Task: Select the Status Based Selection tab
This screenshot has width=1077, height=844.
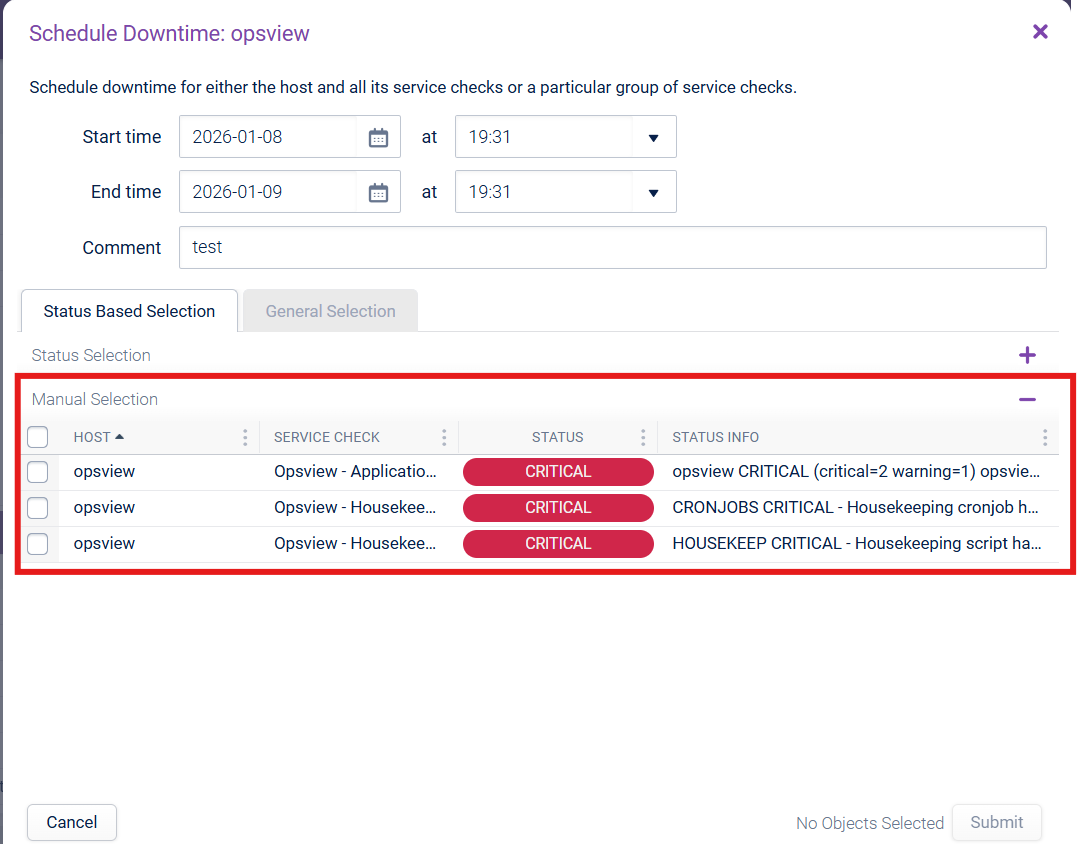Action: click(x=129, y=311)
